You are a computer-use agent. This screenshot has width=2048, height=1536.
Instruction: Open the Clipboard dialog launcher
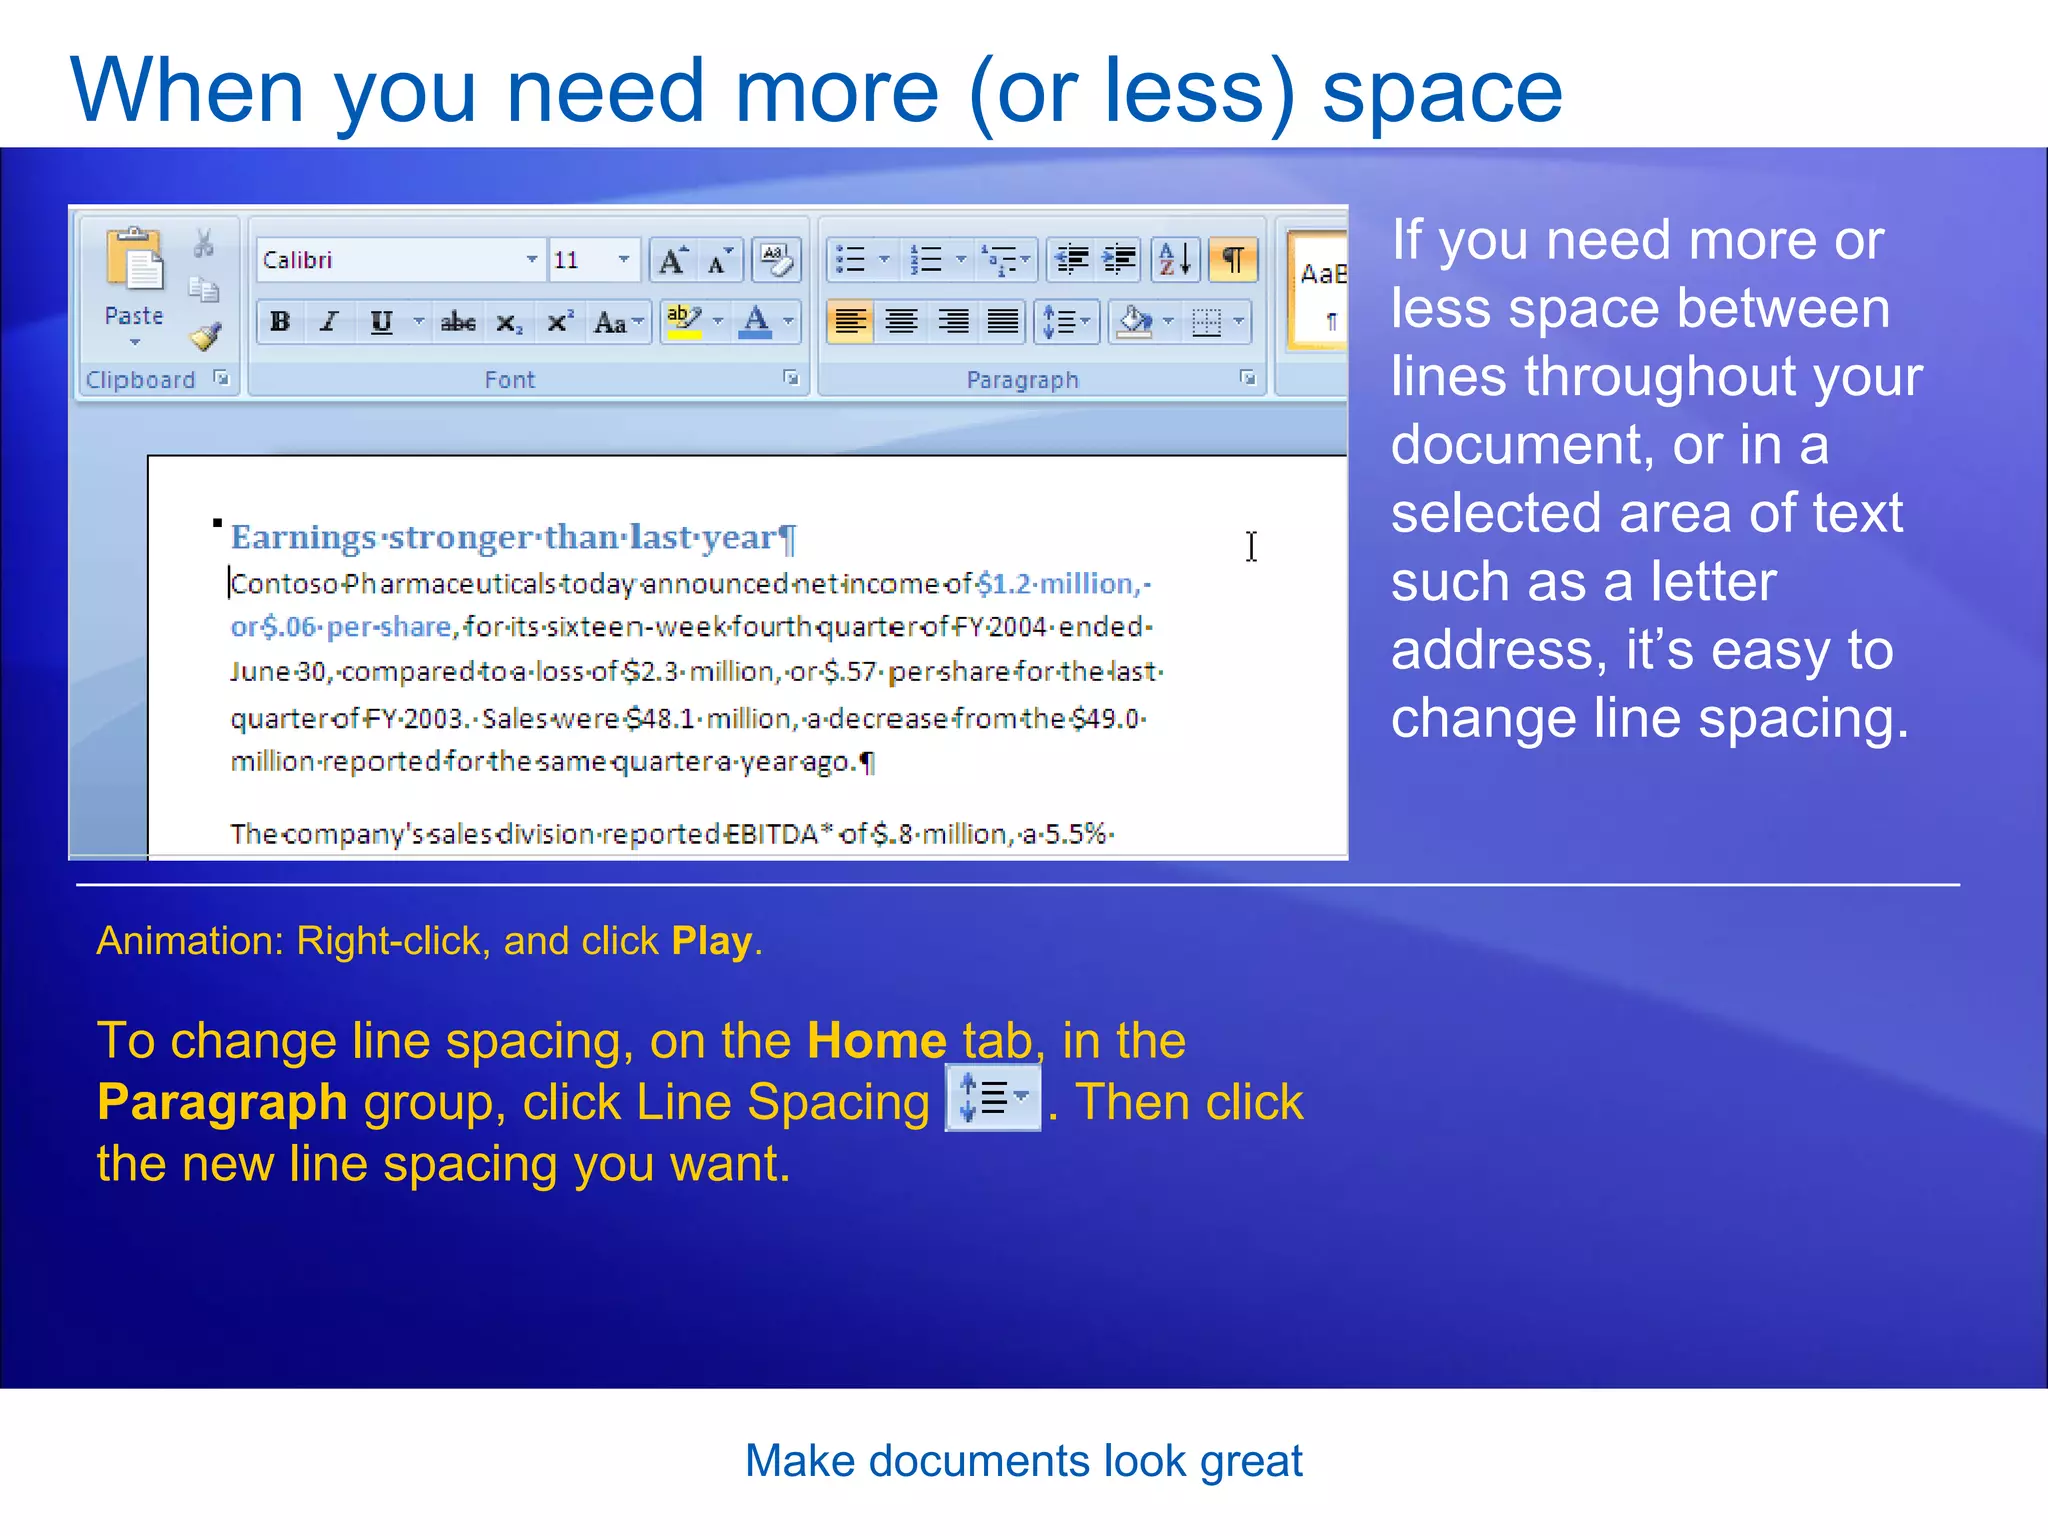pos(221,378)
